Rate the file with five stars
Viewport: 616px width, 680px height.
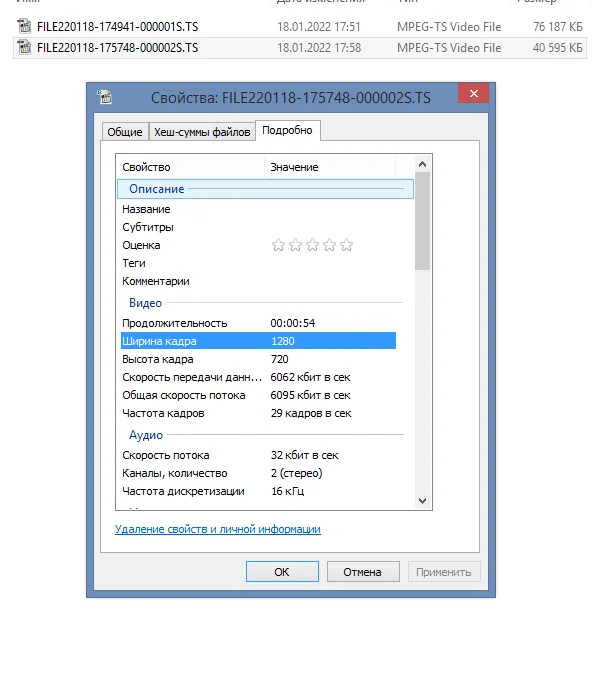pos(346,245)
